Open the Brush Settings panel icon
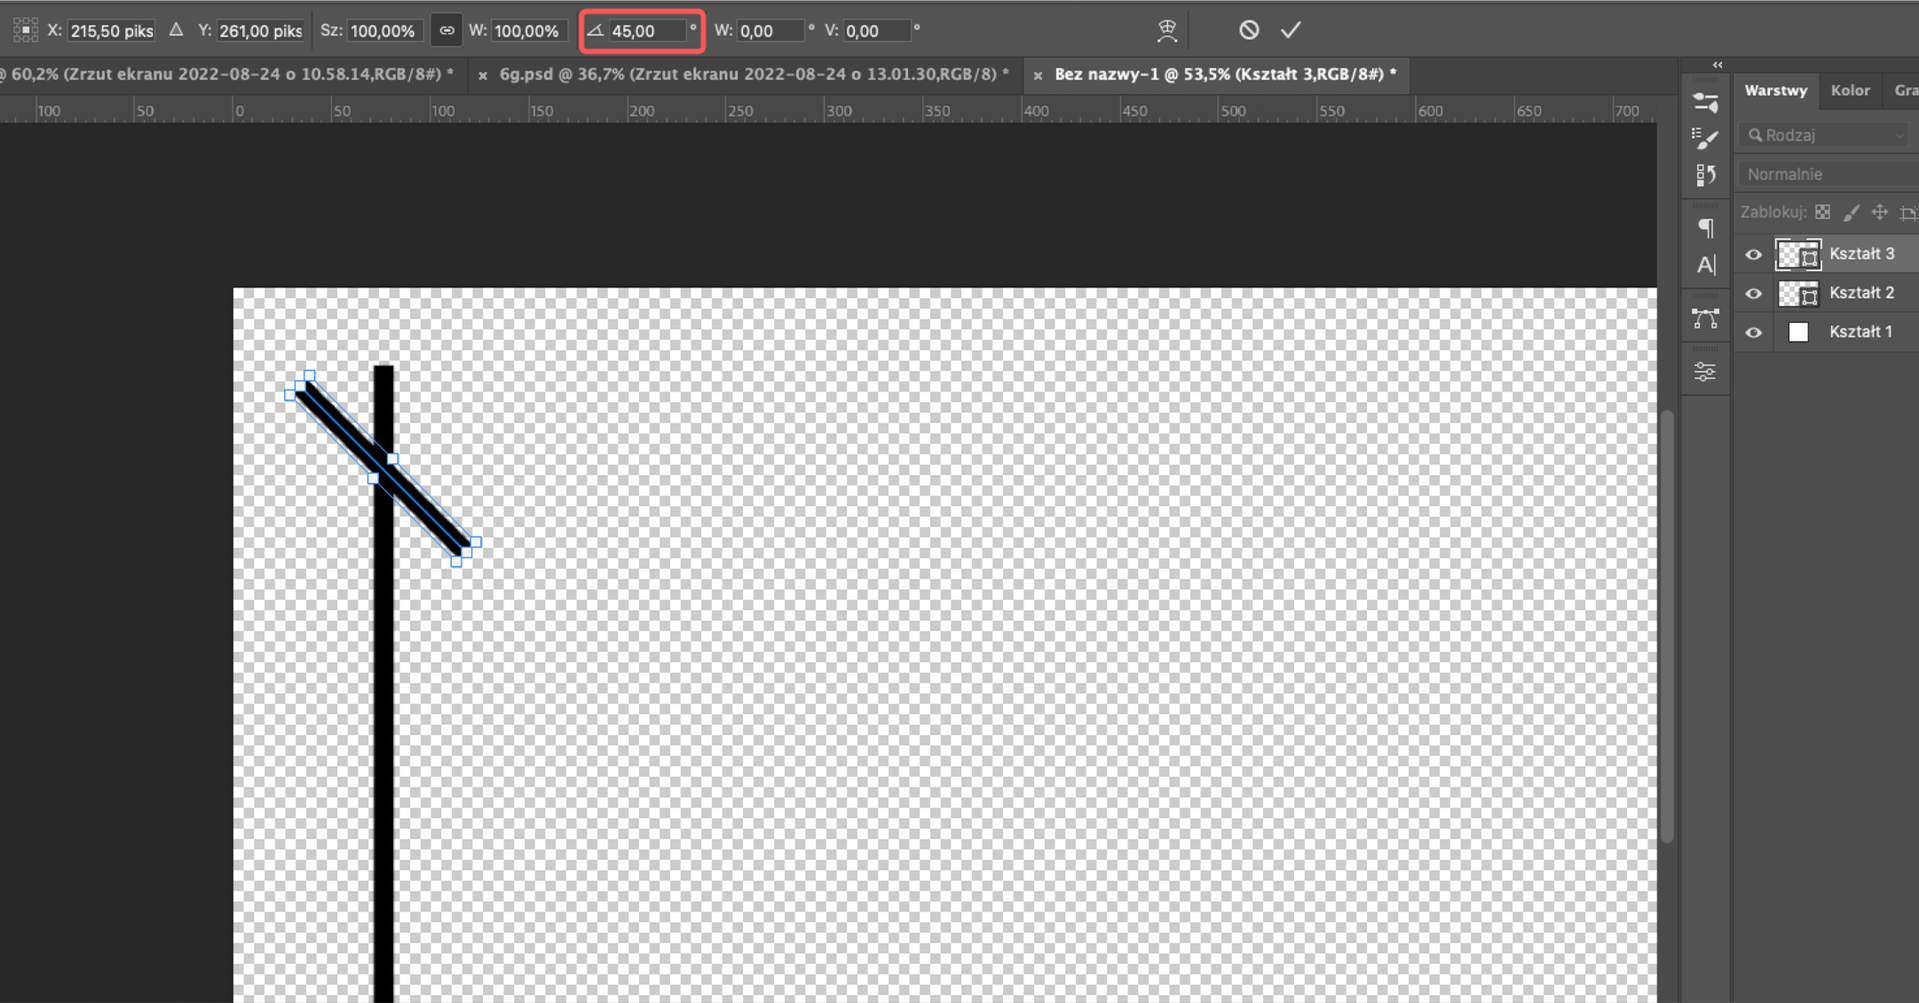The image size is (1919, 1003). click(x=1706, y=102)
